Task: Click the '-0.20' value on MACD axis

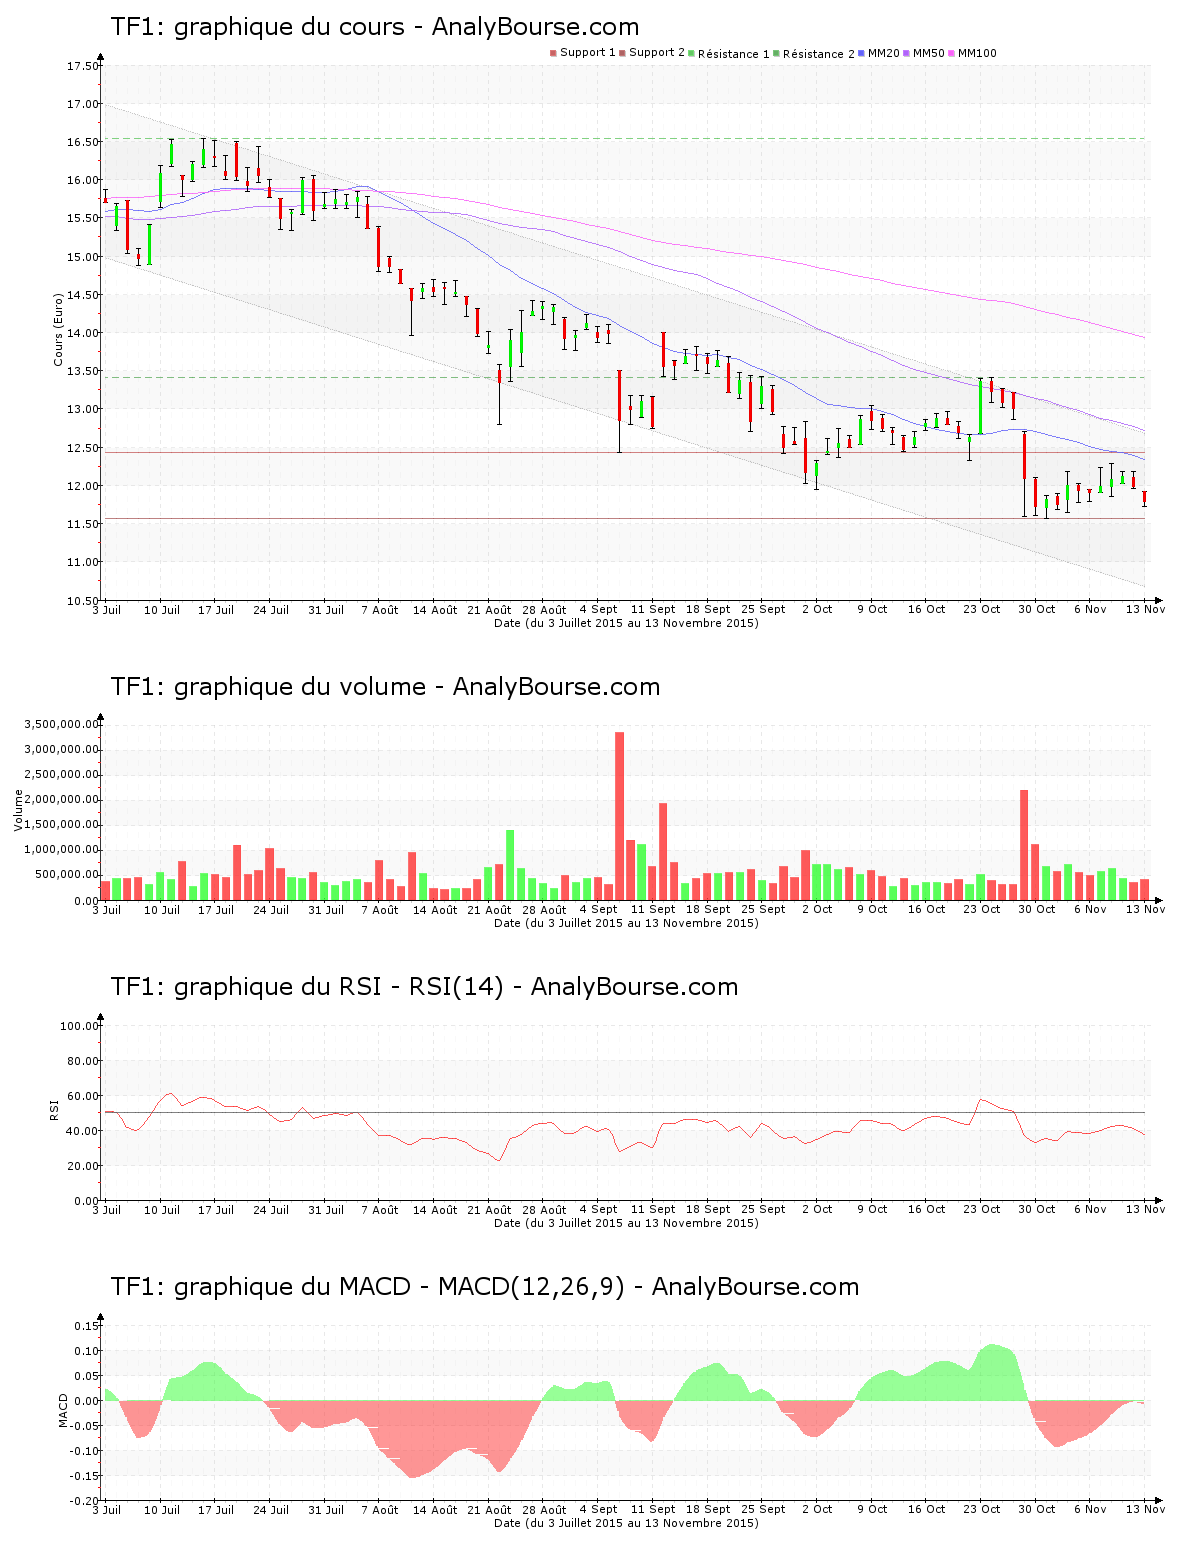Action: (x=84, y=1501)
